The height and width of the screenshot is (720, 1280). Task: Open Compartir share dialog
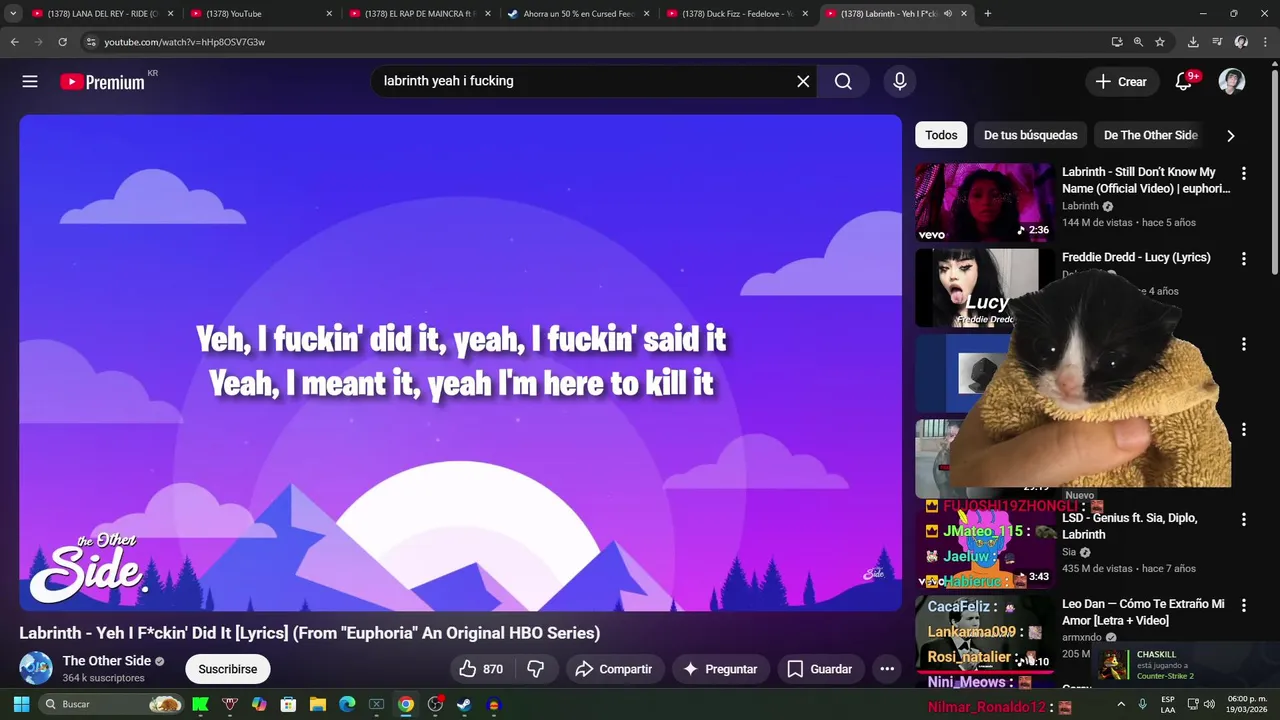click(x=614, y=669)
